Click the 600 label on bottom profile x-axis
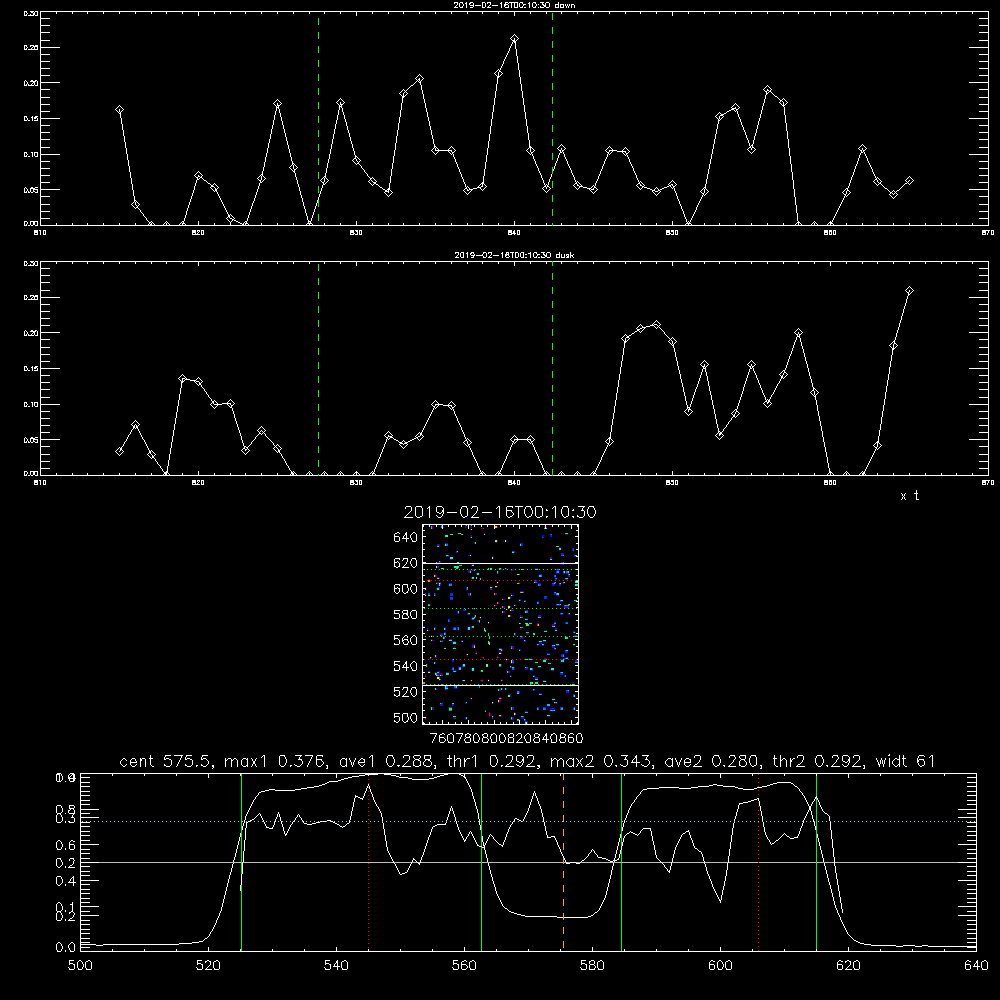The height and width of the screenshot is (1000, 1000). (720, 966)
